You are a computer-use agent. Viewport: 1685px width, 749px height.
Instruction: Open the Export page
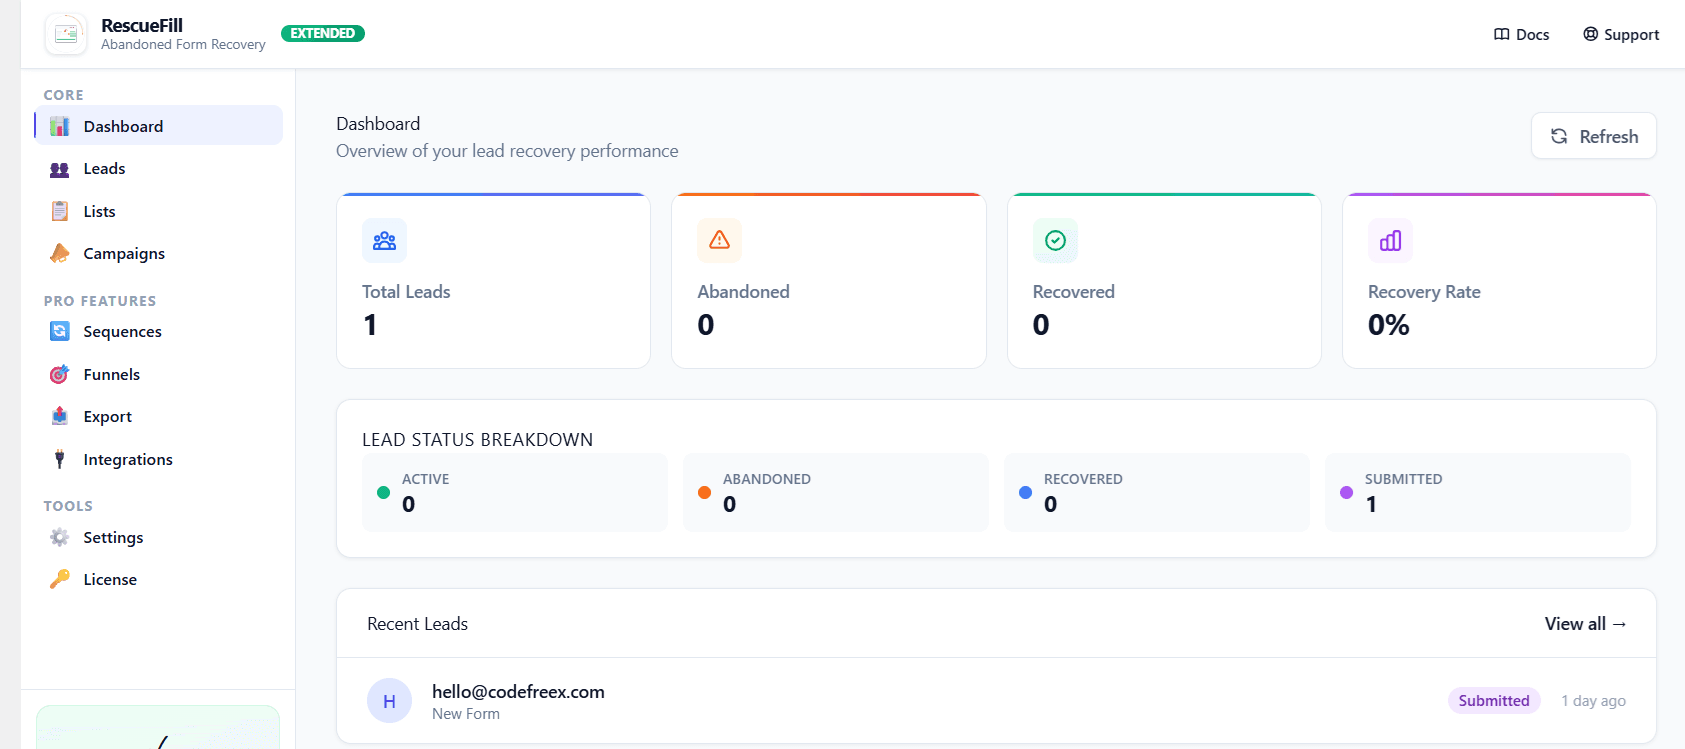point(159,416)
